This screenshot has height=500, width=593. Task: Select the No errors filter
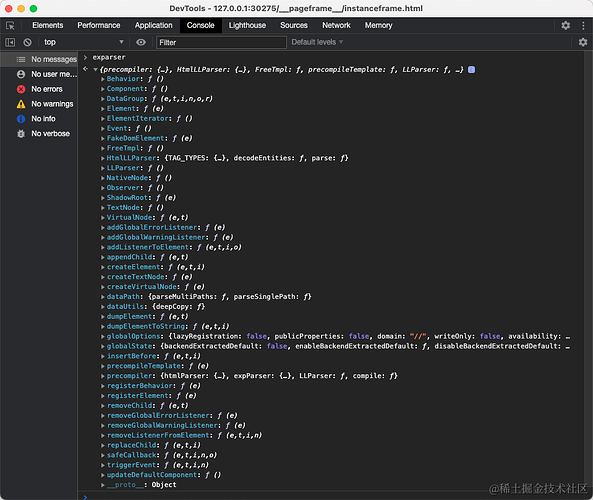(x=39, y=89)
